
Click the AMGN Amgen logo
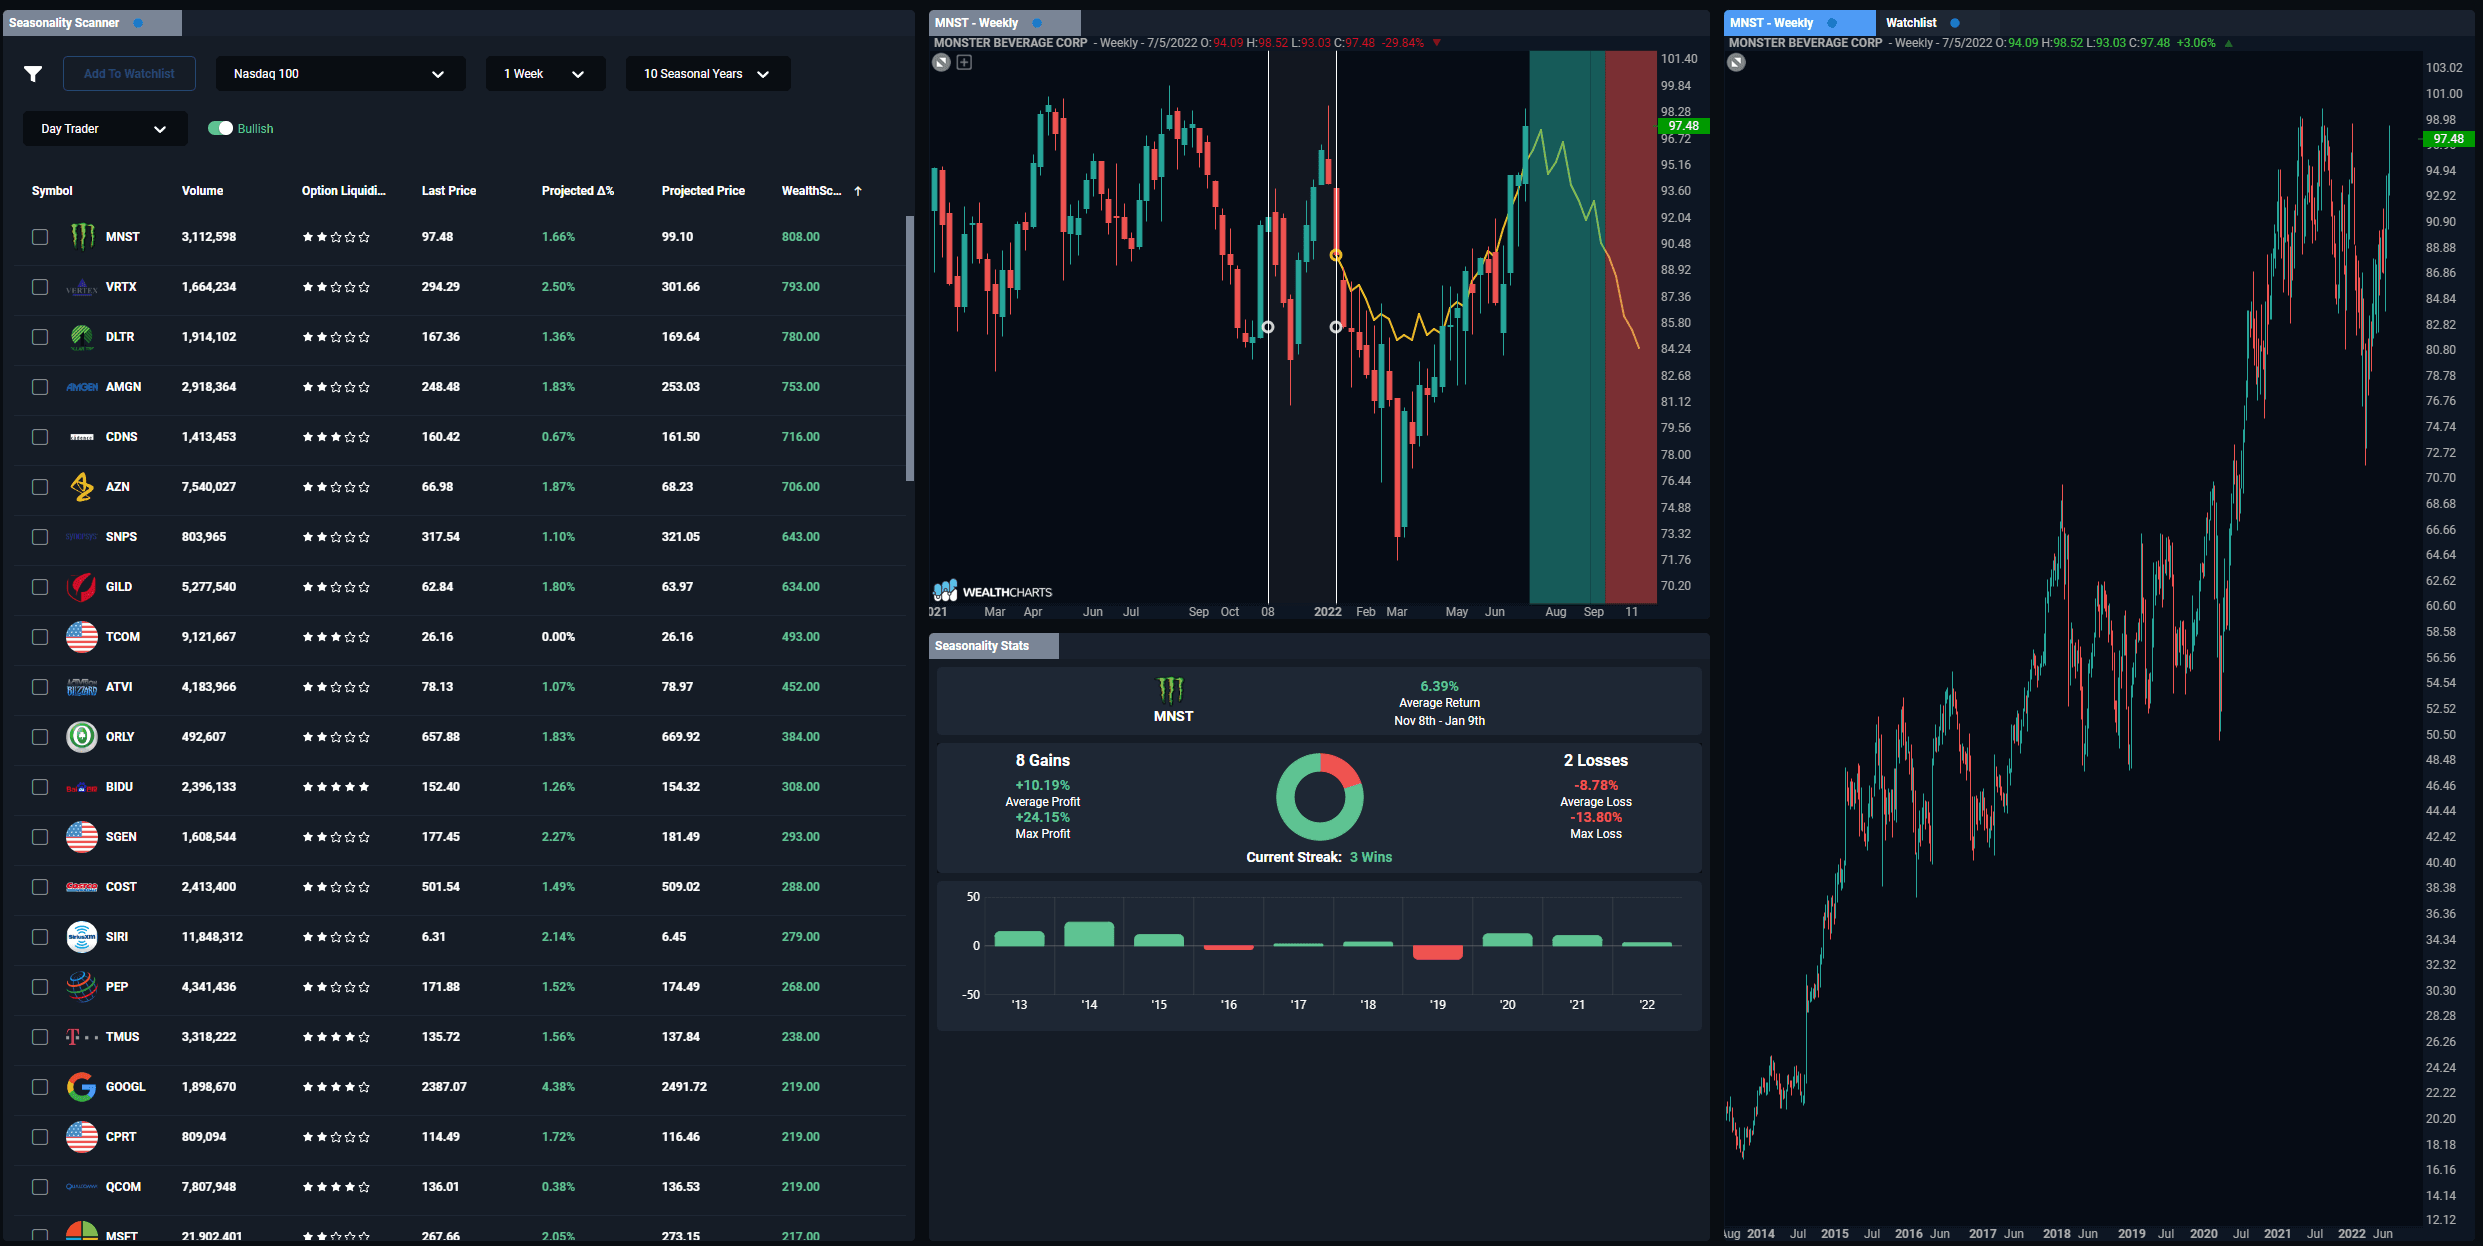(x=82, y=387)
